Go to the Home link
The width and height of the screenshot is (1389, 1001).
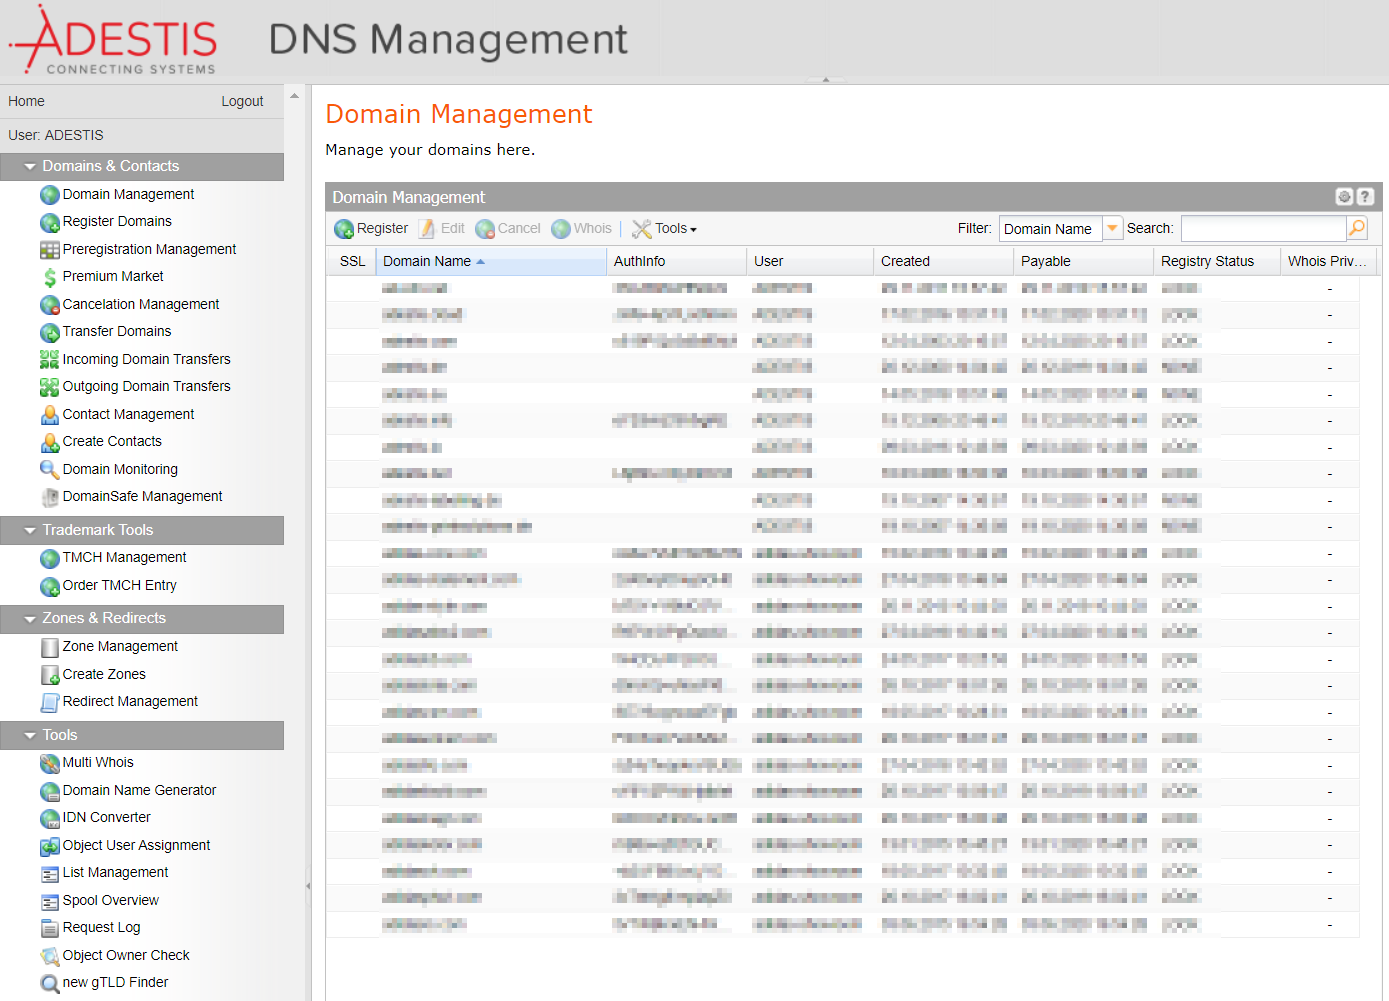click(26, 101)
